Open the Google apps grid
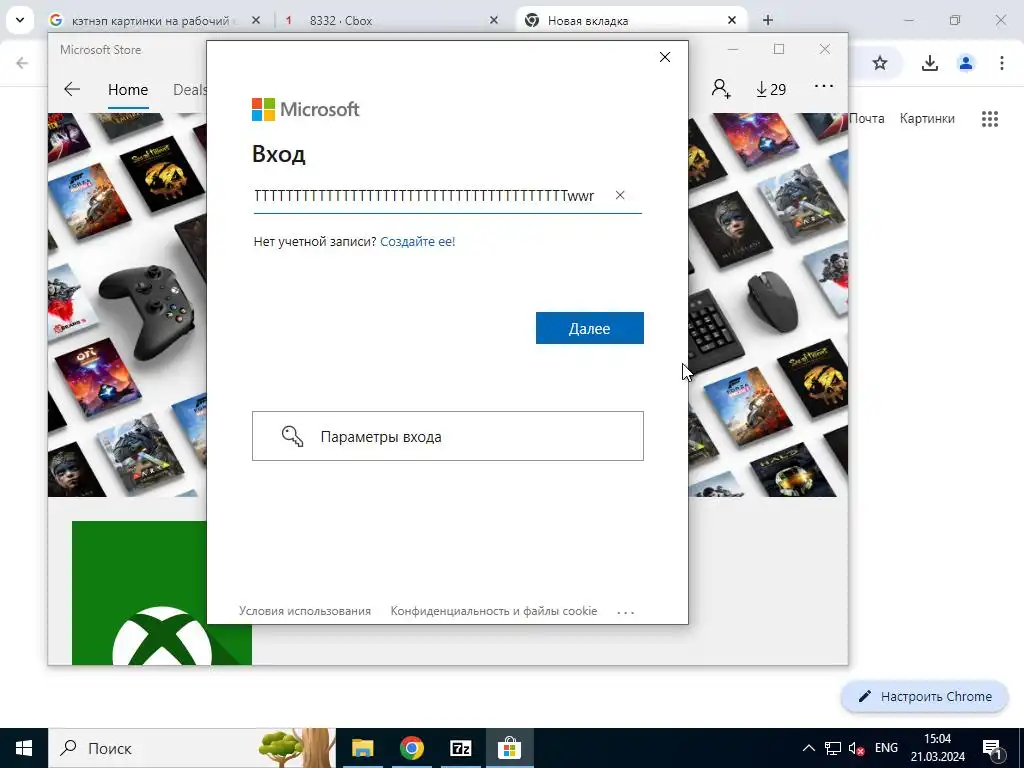1024x768 pixels. click(990, 119)
